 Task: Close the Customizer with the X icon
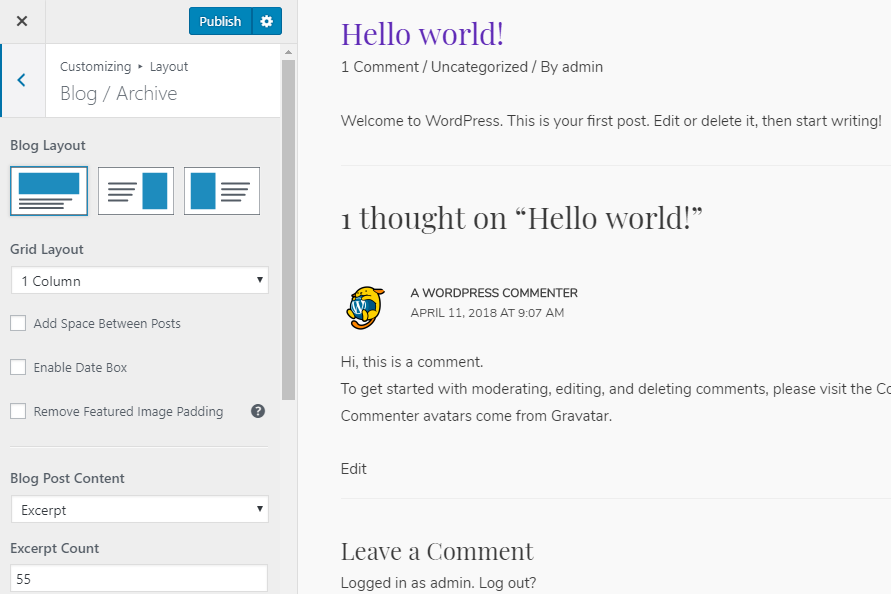point(22,22)
